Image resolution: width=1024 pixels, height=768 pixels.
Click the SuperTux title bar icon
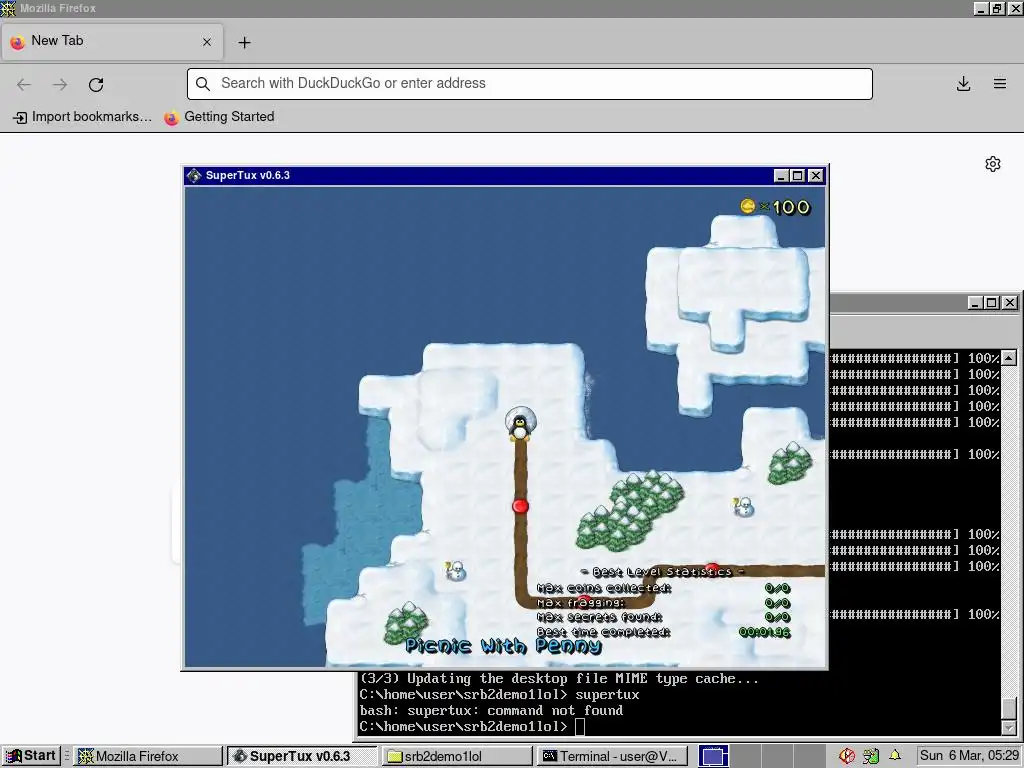click(194, 175)
